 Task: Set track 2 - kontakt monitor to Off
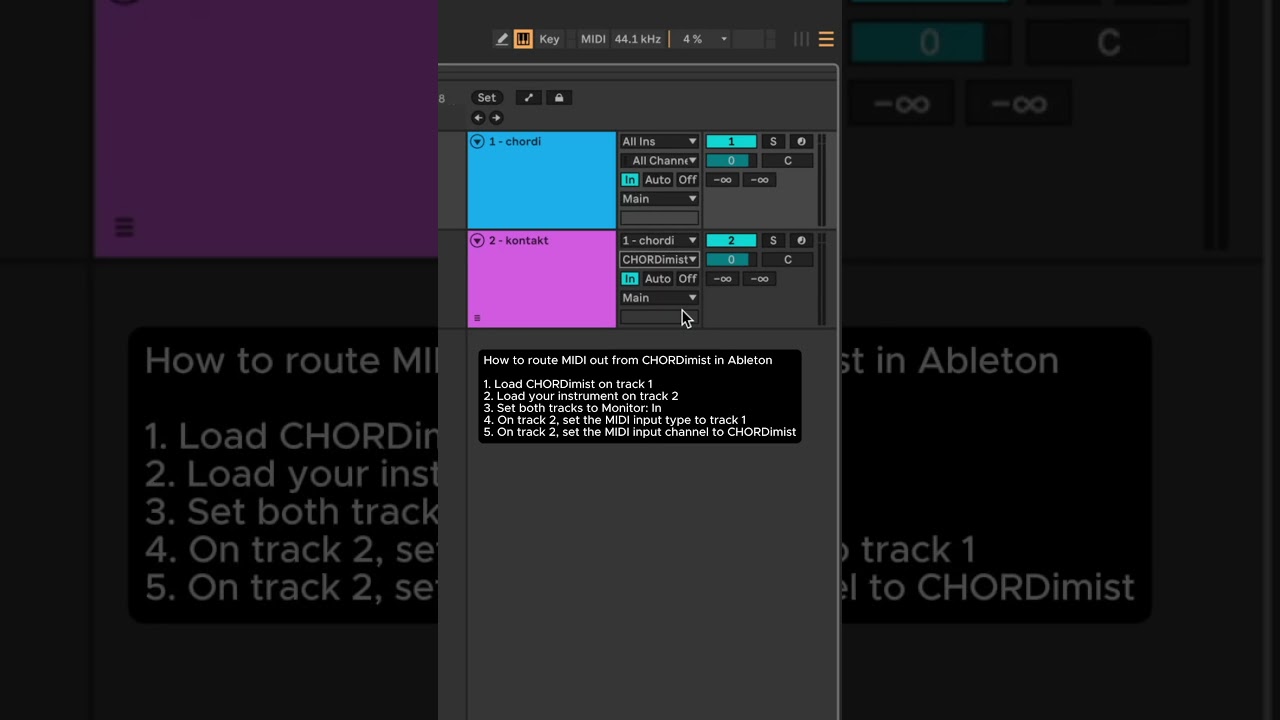coord(688,279)
